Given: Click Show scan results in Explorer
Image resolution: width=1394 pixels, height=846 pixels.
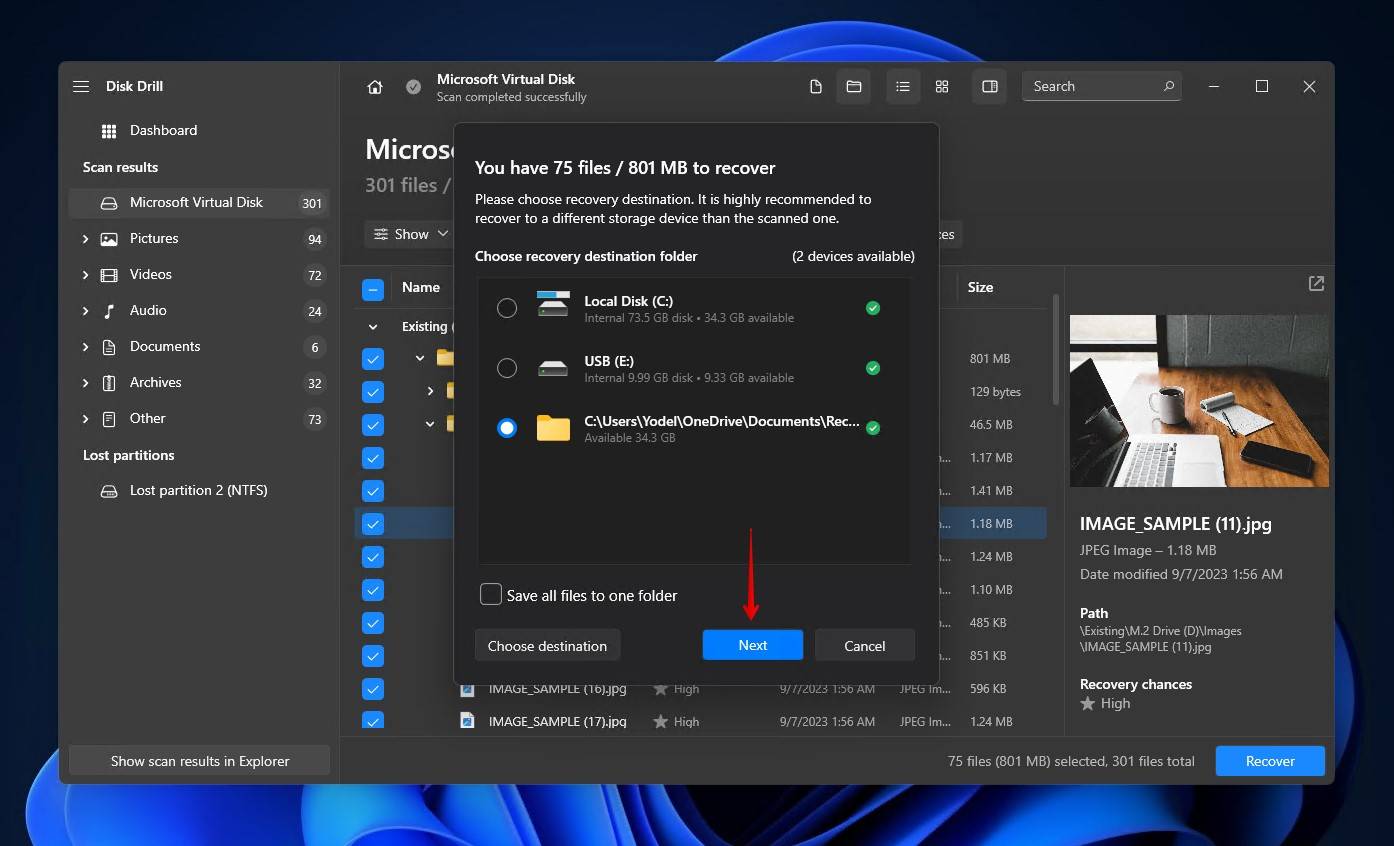Looking at the screenshot, I should [x=200, y=761].
